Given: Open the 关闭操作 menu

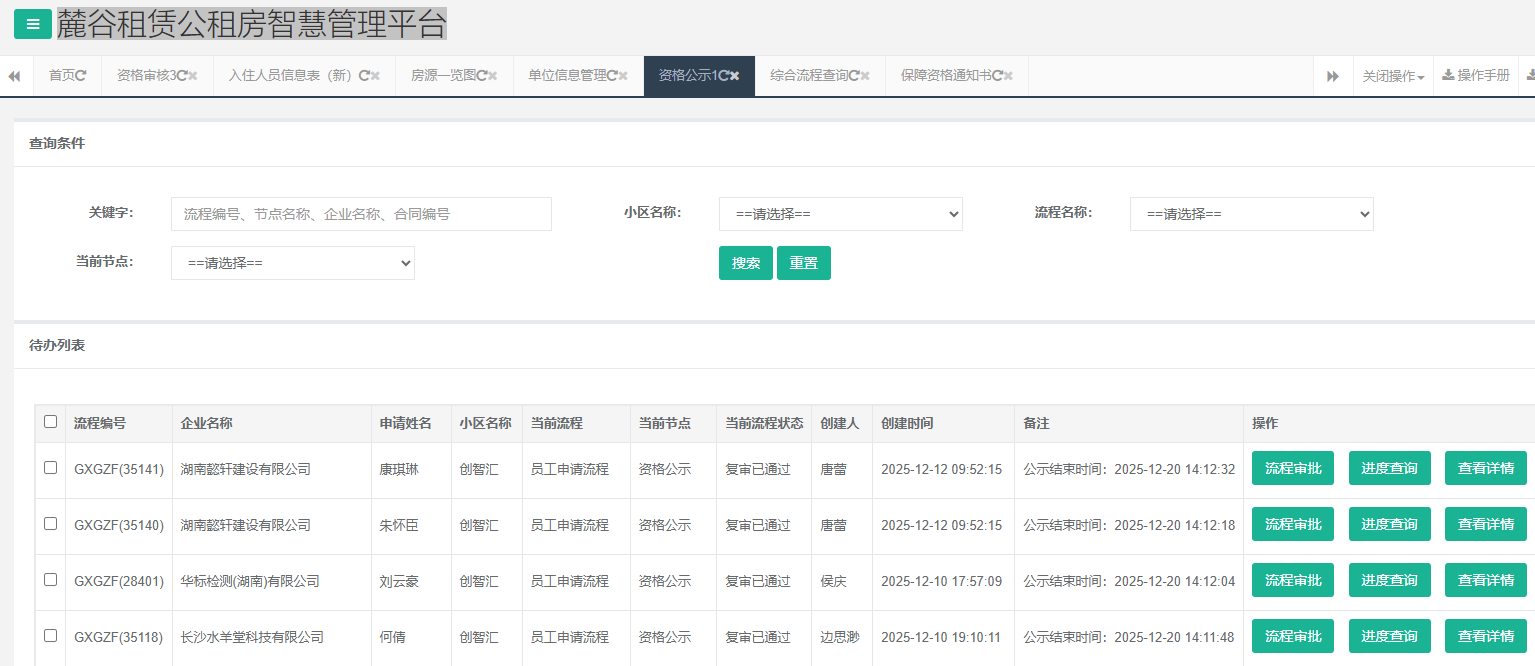Looking at the screenshot, I should click(x=1392, y=76).
